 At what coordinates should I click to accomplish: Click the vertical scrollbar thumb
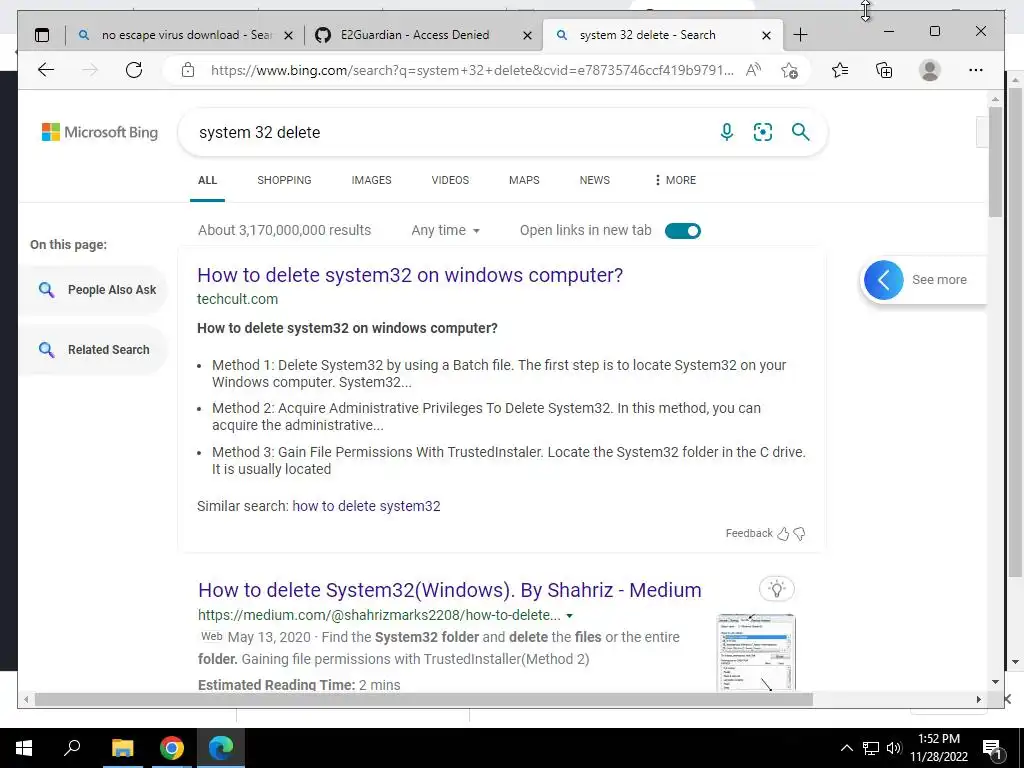(x=995, y=162)
